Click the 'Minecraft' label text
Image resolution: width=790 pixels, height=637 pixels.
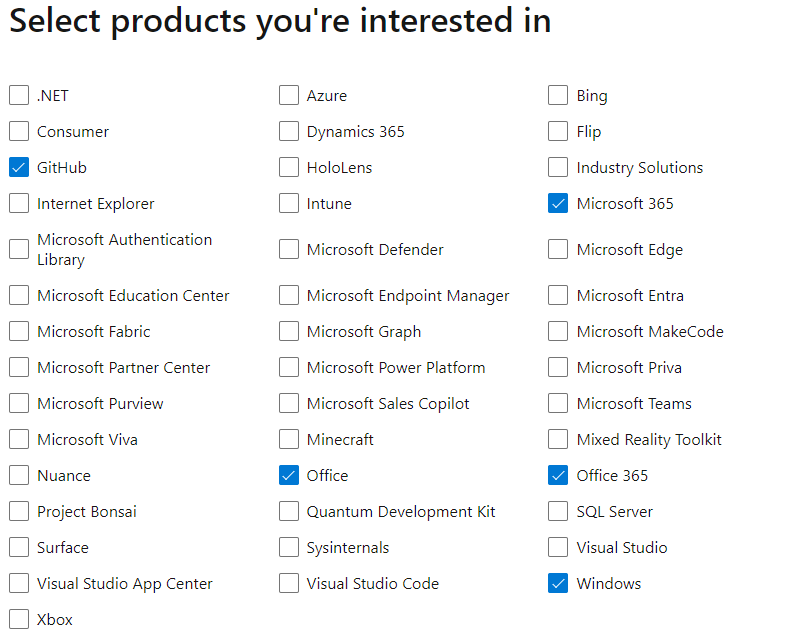[340, 439]
